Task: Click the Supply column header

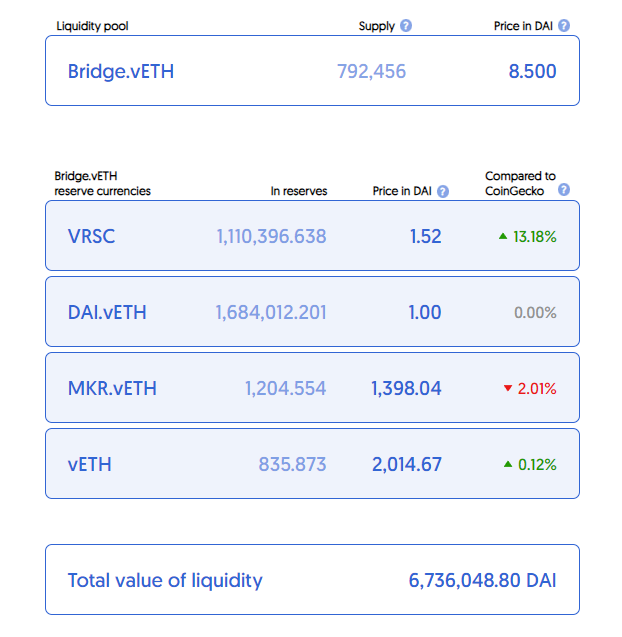Action: click(x=377, y=26)
